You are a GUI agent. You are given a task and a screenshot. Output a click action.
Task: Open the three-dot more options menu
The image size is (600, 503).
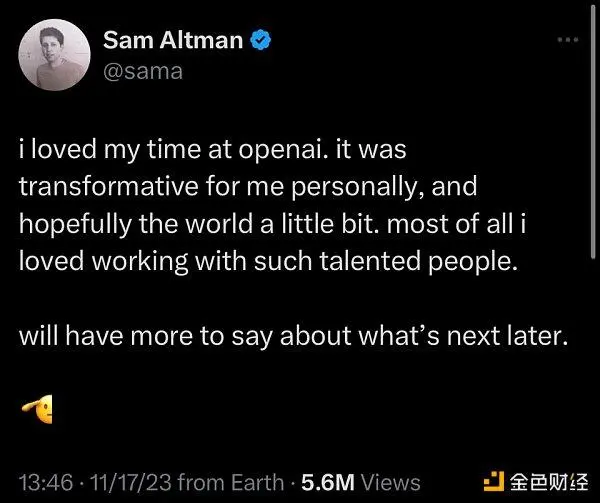click(x=568, y=39)
